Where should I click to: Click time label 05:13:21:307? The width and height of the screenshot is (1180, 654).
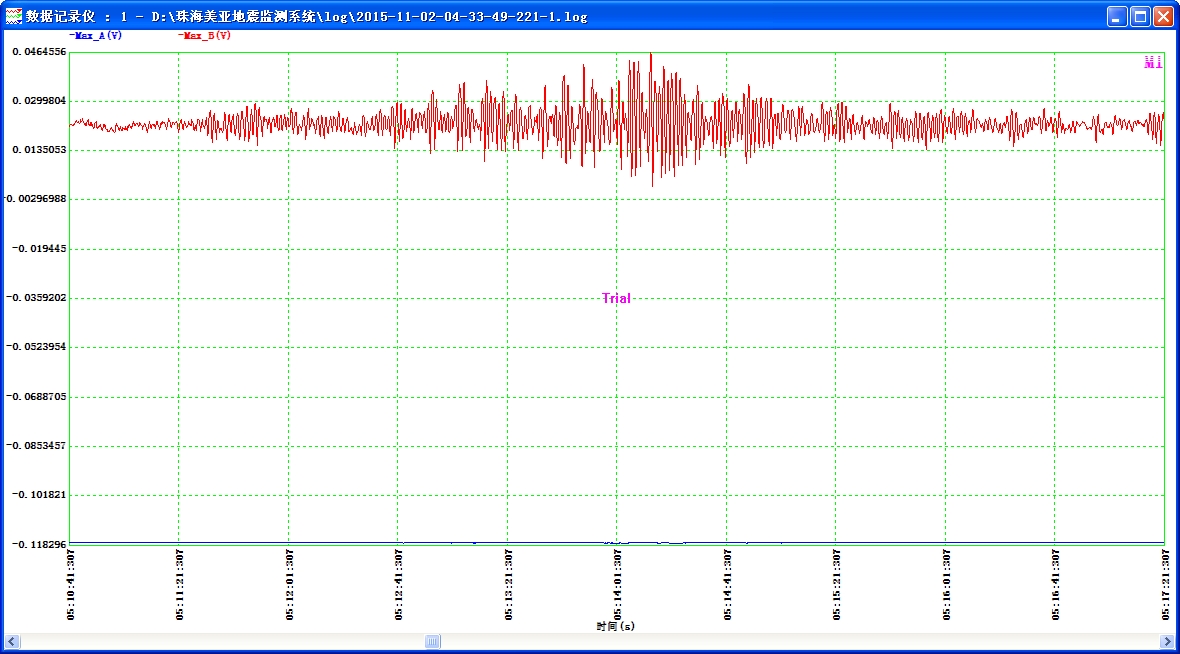[x=509, y=585]
